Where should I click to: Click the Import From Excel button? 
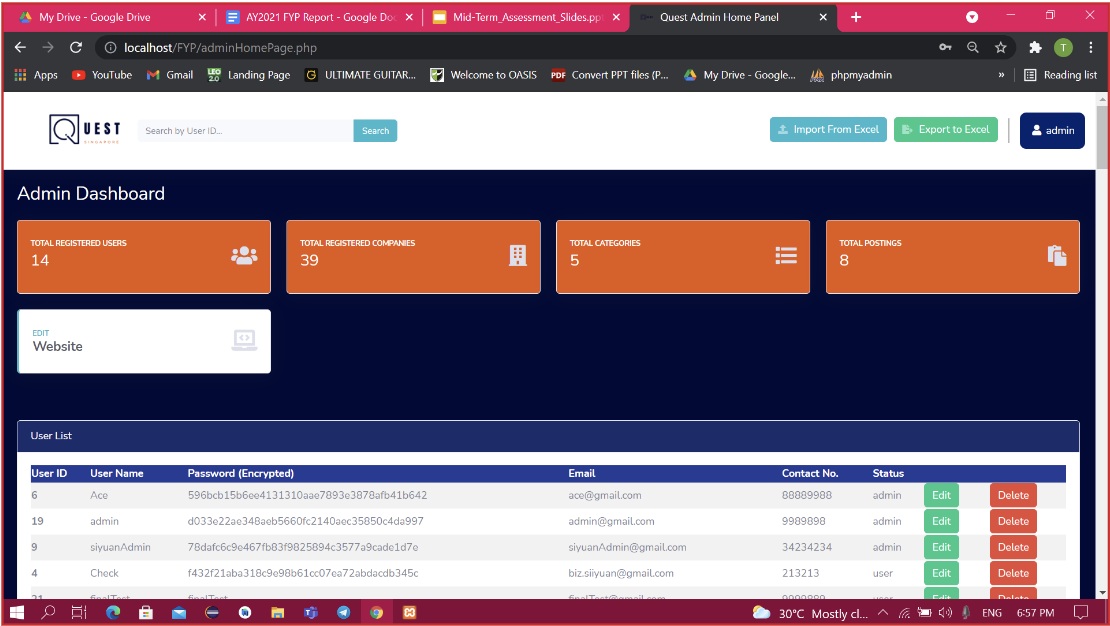click(x=828, y=129)
